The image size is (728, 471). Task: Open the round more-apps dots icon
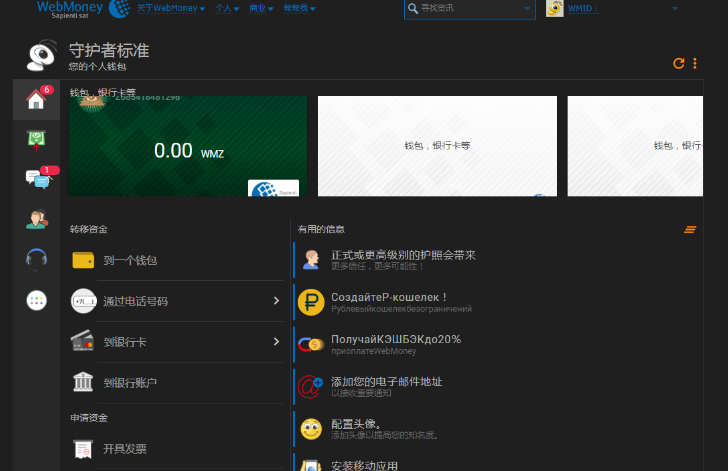[36, 299]
